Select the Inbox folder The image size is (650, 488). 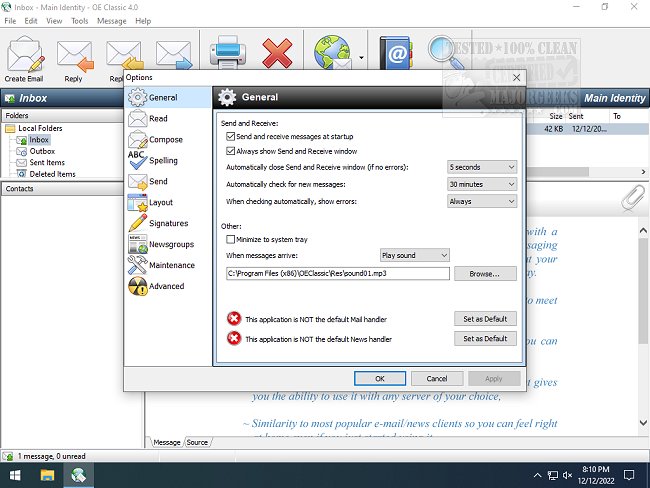pyautogui.click(x=39, y=140)
